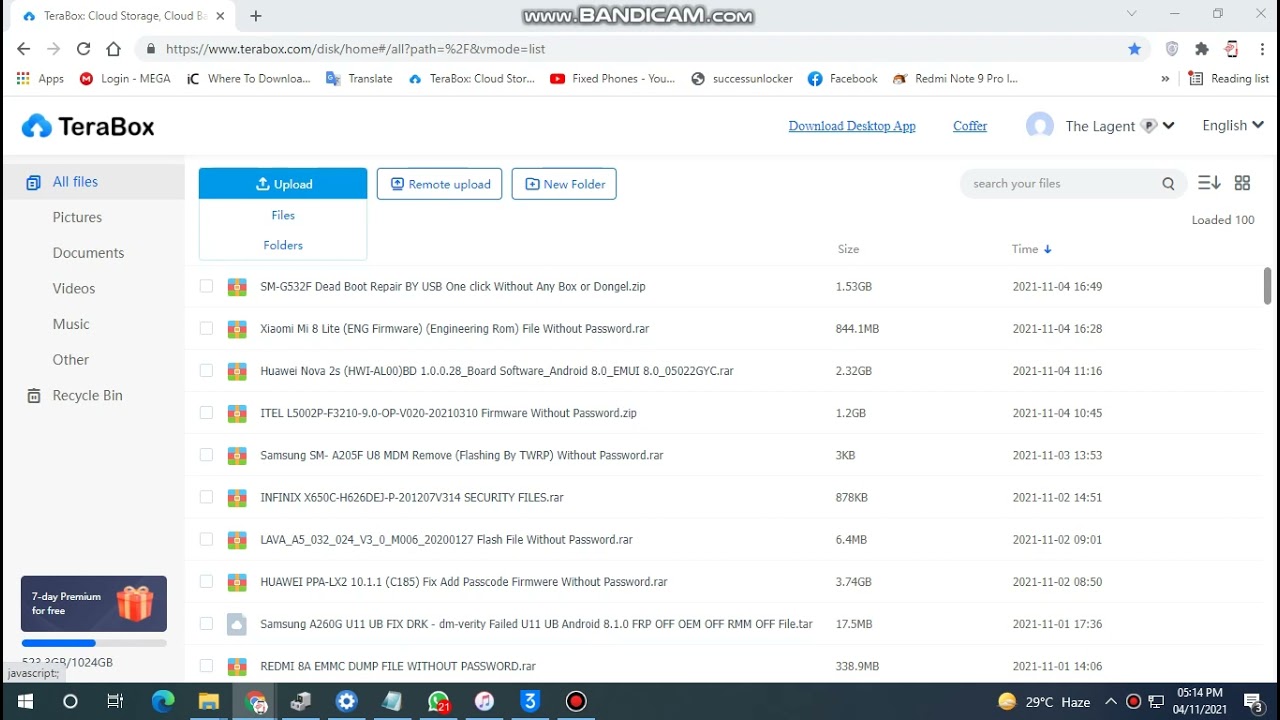Viewport: 1280px width, 720px height.
Task: Show hidden bookmarks with double chevron
Action: [1165, 79]
